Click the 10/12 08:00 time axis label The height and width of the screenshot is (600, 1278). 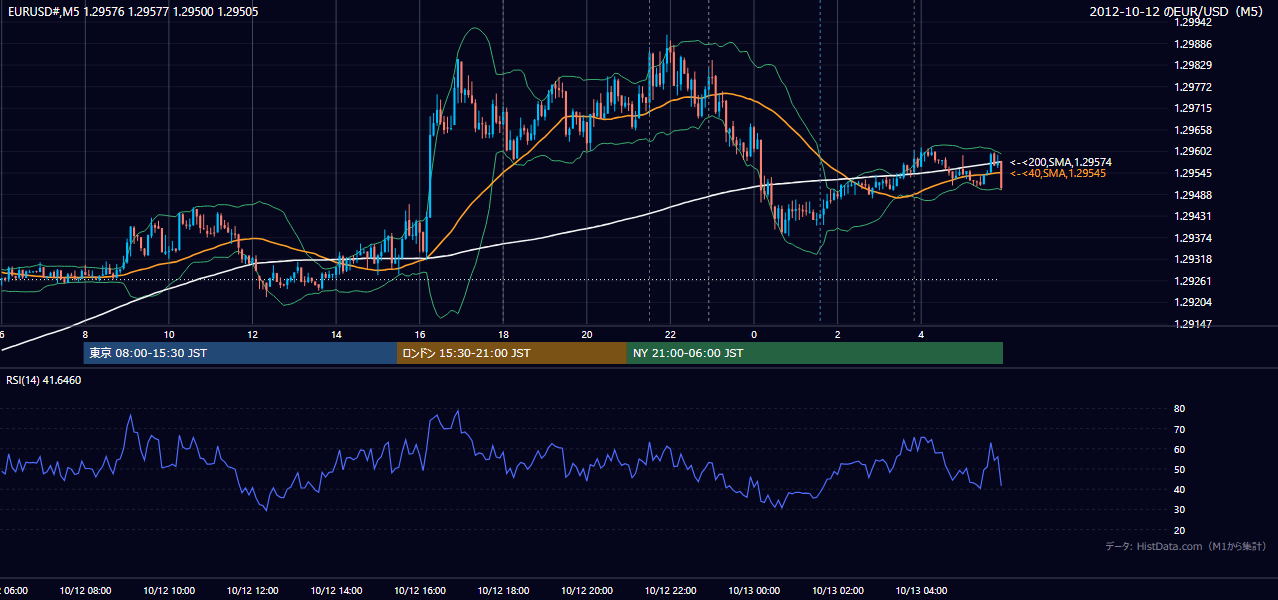pos(85,590)
